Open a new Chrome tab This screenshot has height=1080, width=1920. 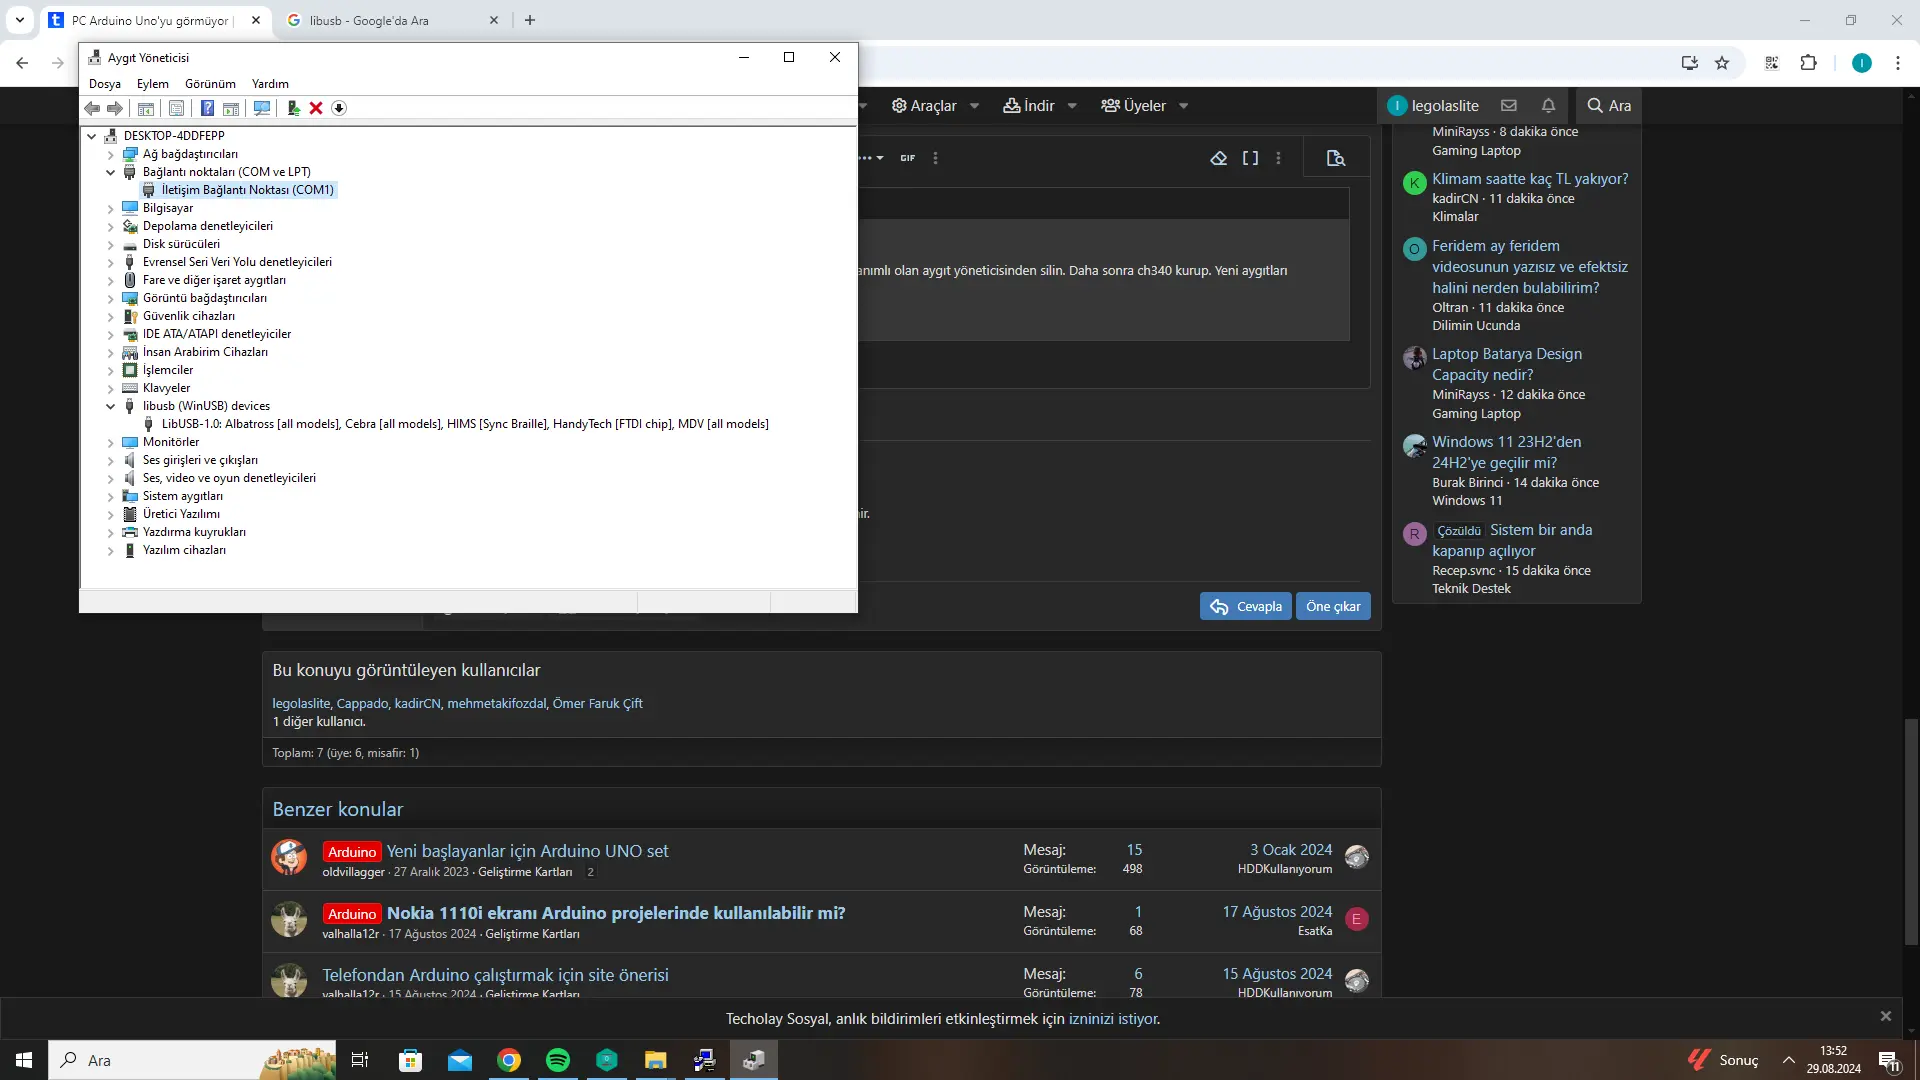pos(530,20)
